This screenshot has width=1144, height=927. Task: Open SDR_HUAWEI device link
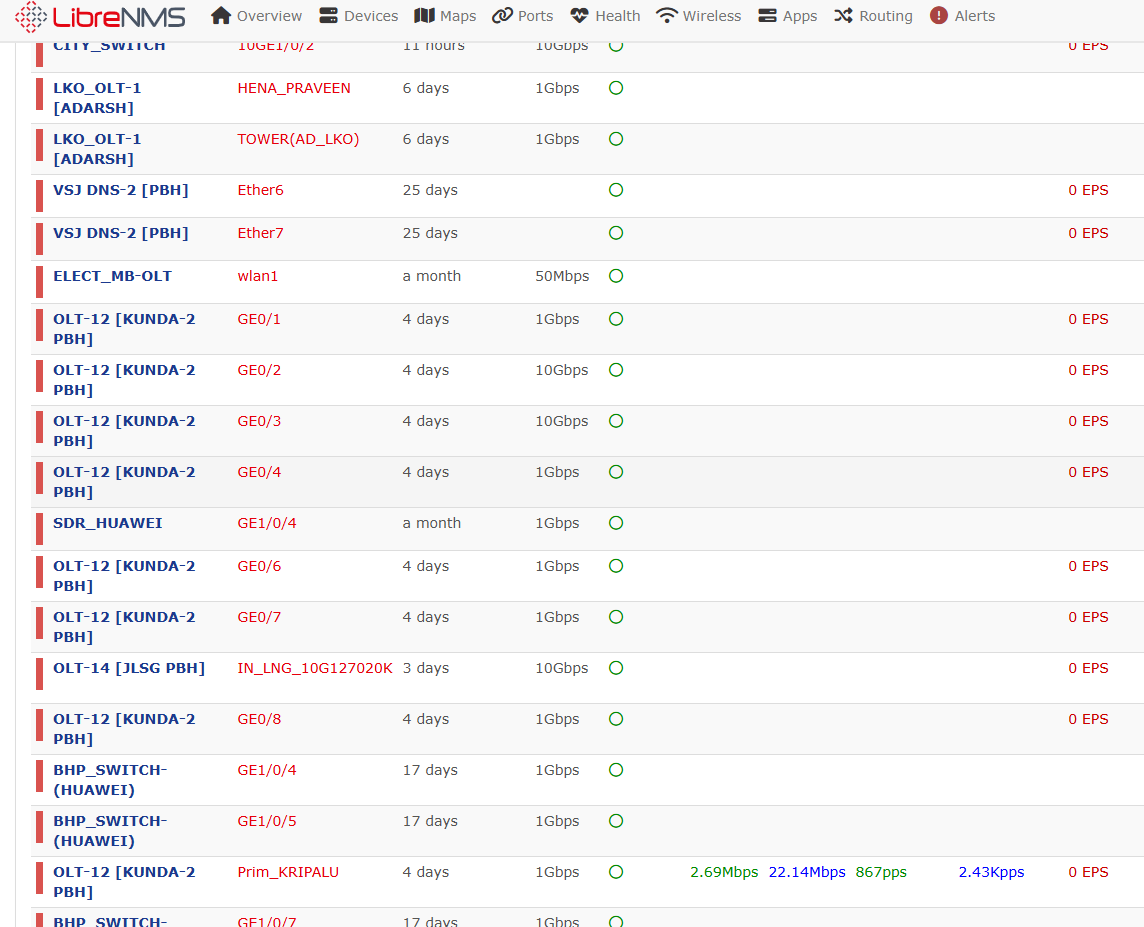tap(108, 523)
